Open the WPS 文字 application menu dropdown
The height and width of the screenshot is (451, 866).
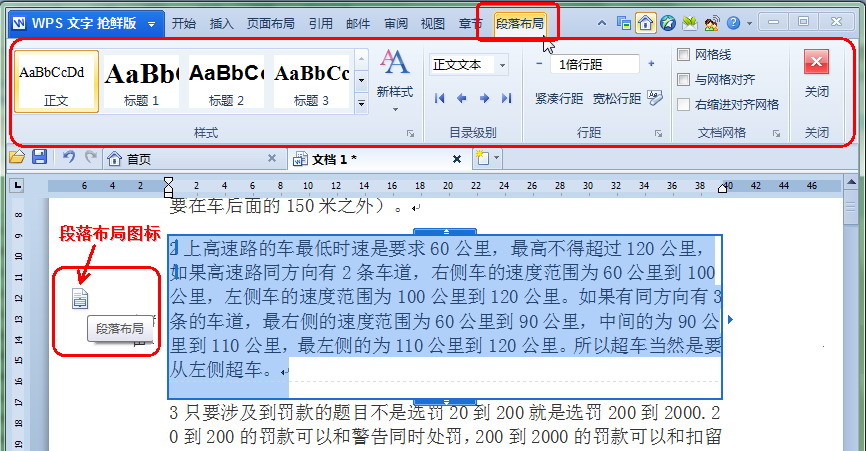click(x=151, y=22)
